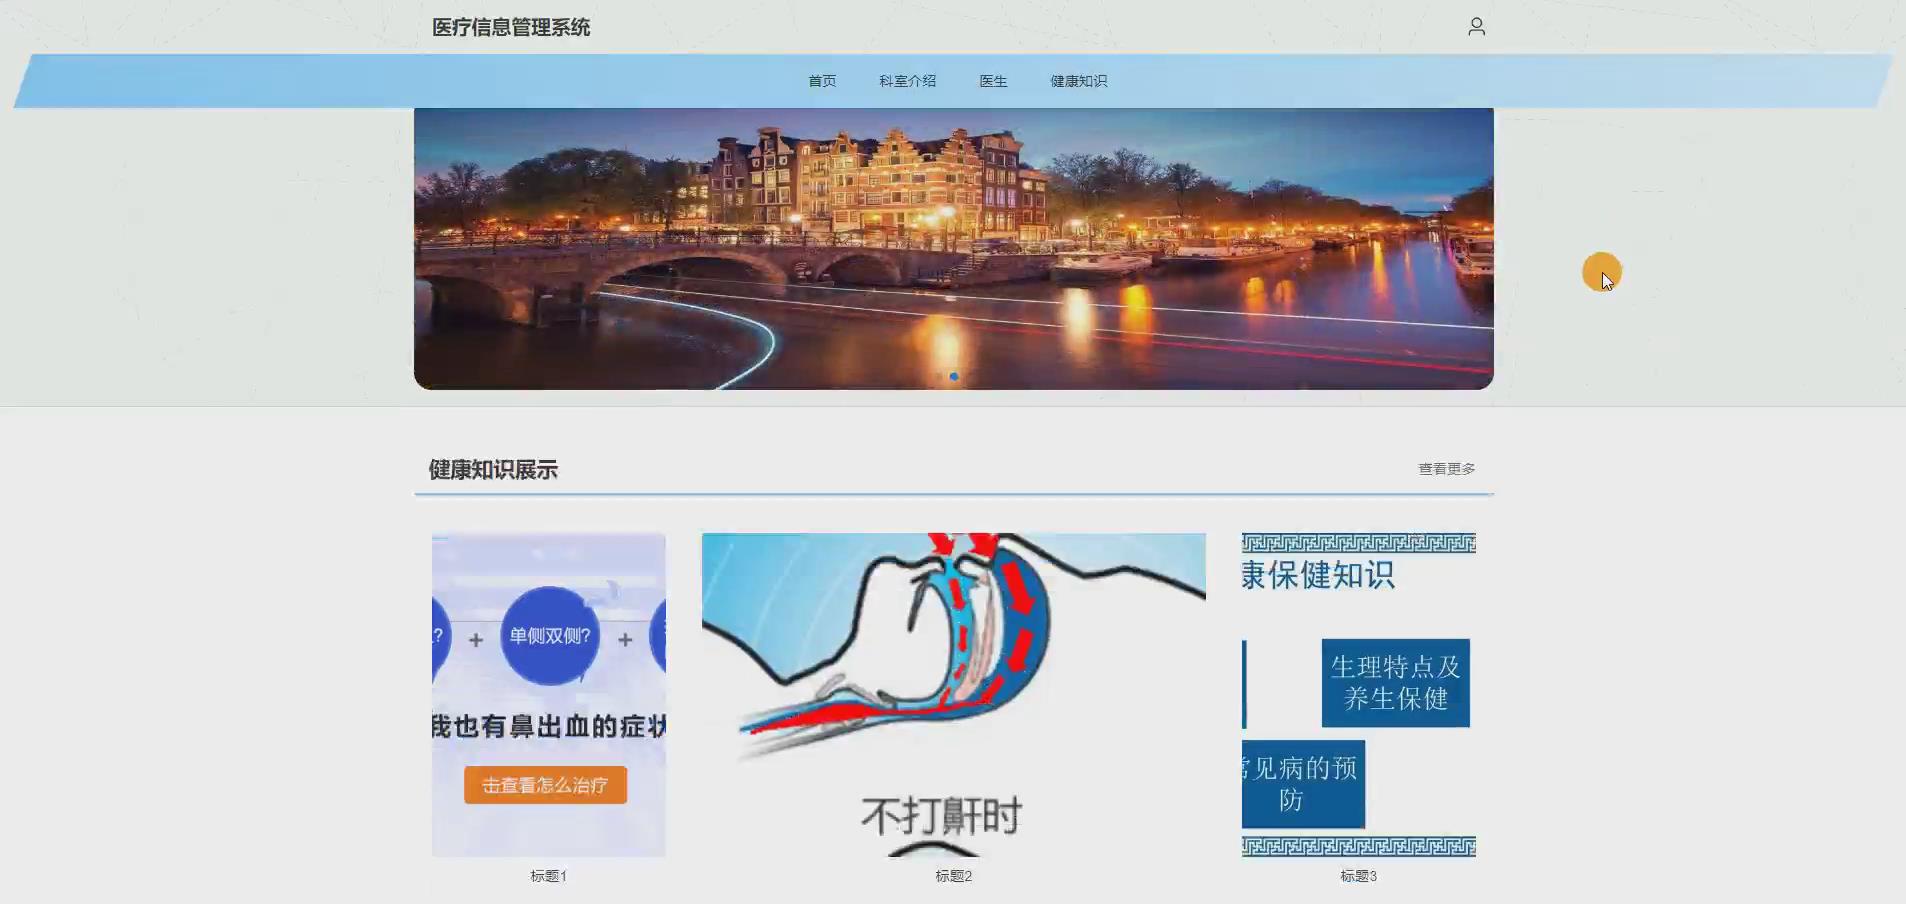Select the 首页 navigation item
The height and width of the screenshot is (904, 1906).
(x=820, y=81)
